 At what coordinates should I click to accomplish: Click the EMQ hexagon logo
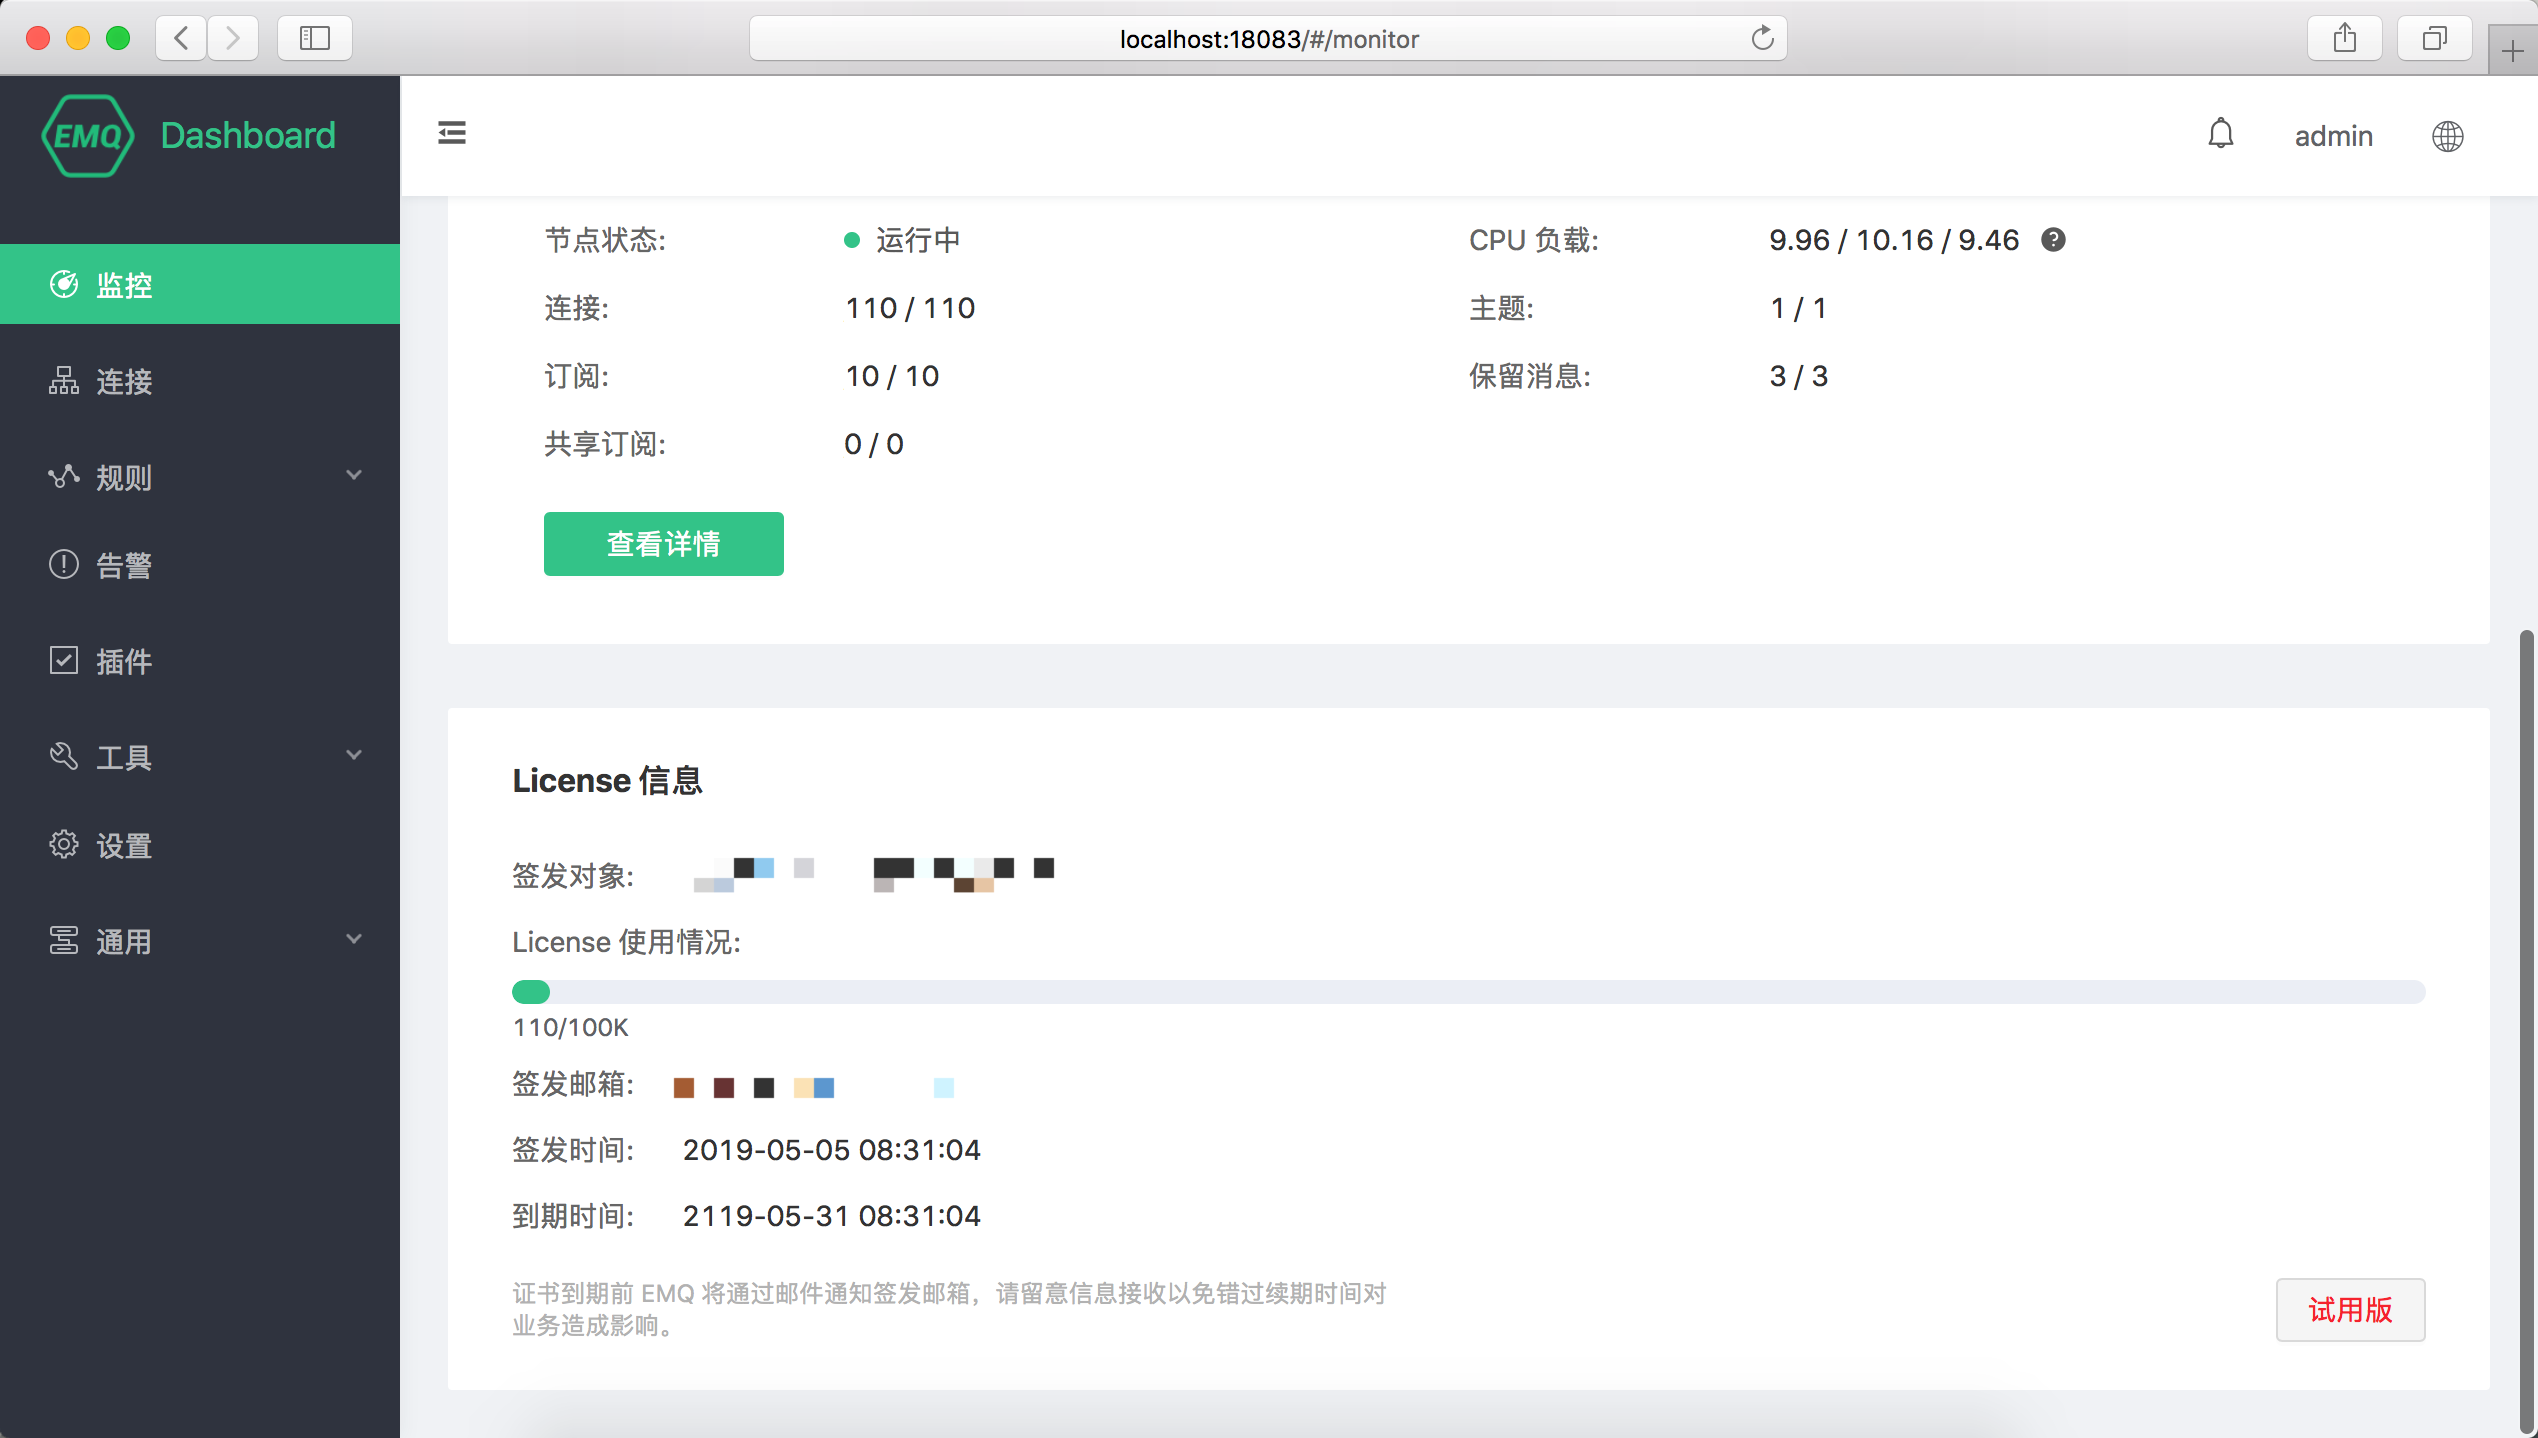tap(88, 136)
